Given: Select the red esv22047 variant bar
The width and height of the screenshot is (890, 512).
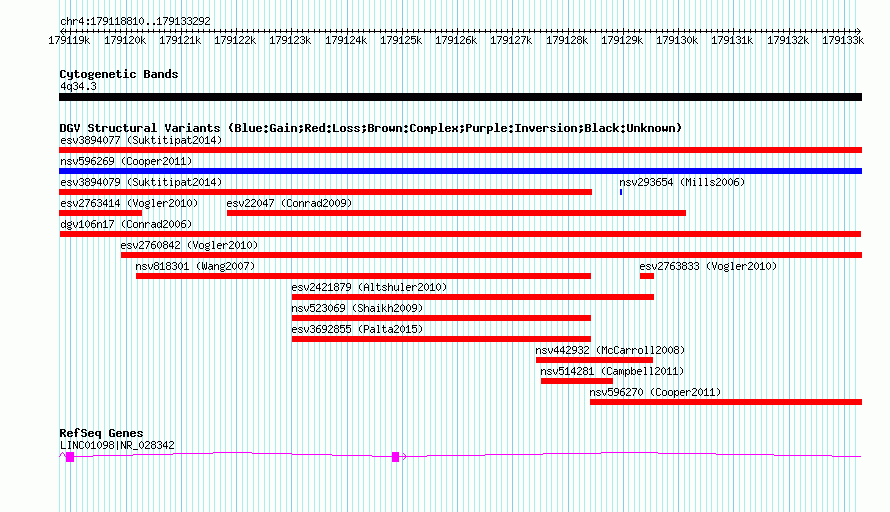Looking at the screenshot, I should point(456,213).
